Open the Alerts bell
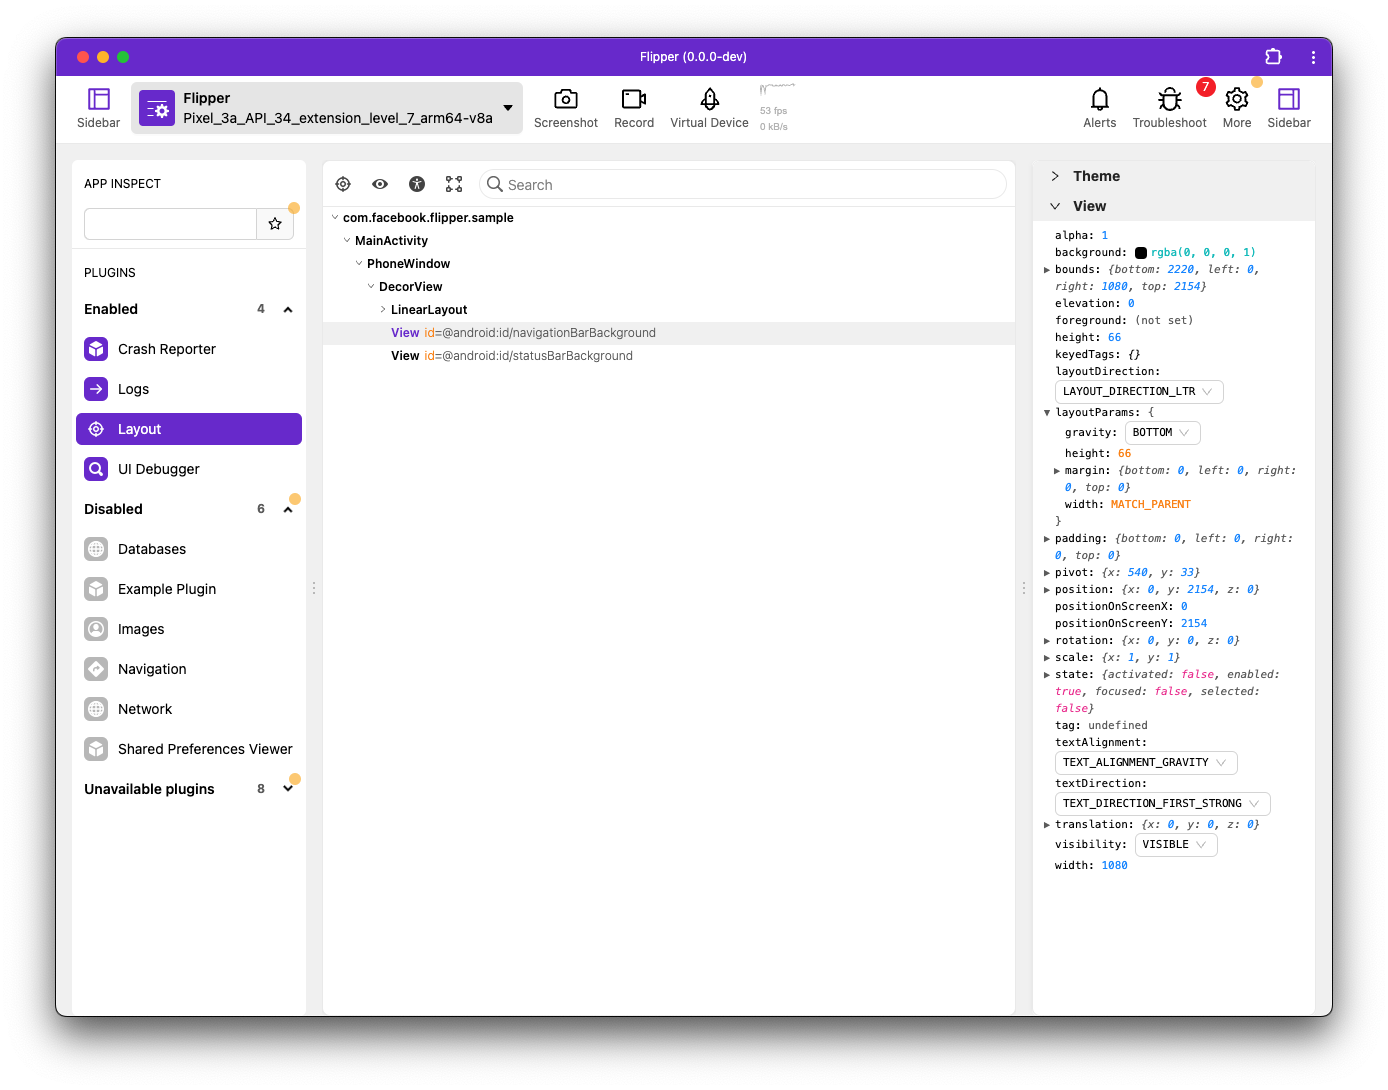This screenshot has width=1388, height=1090. click(1099, 108)
